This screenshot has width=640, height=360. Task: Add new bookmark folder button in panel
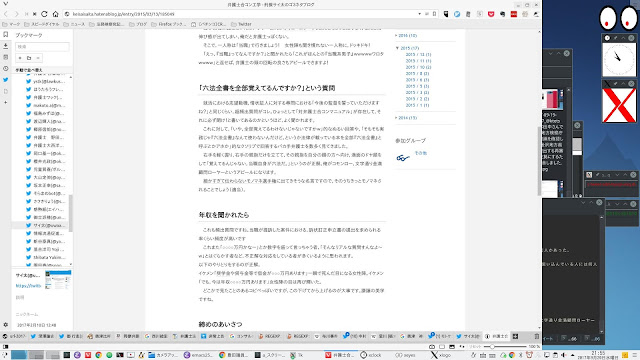(29, 58)
